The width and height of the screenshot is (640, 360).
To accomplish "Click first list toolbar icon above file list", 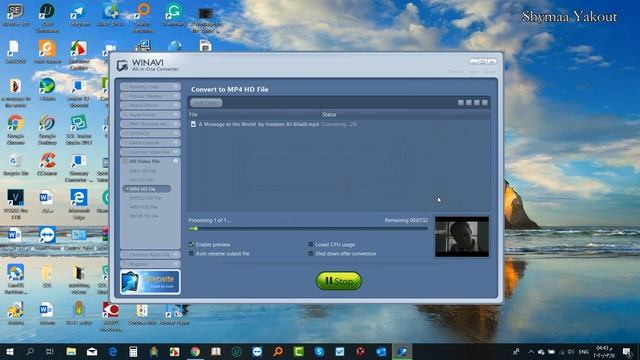I will [x=461, y=102].
